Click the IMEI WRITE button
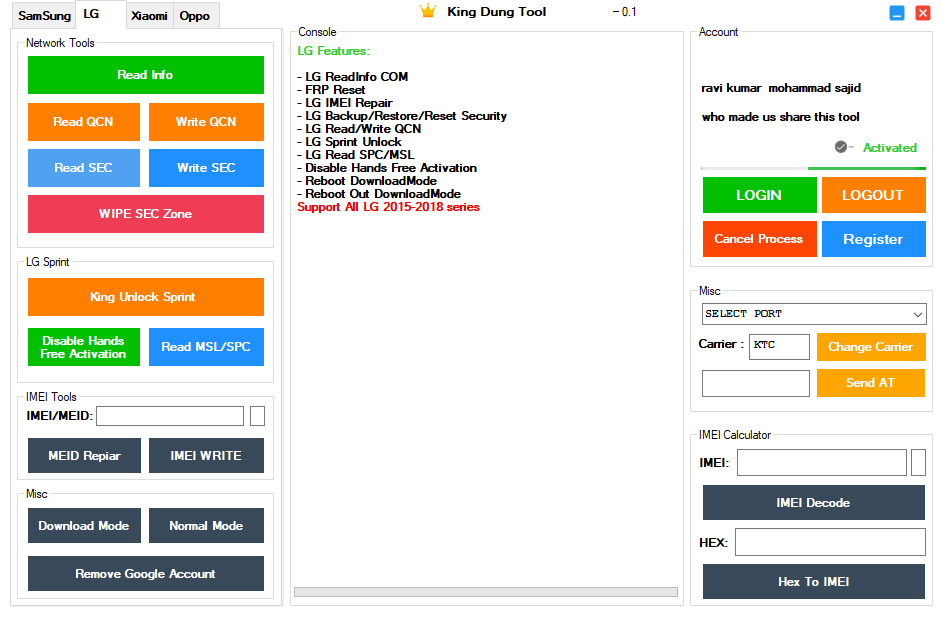 206,455
